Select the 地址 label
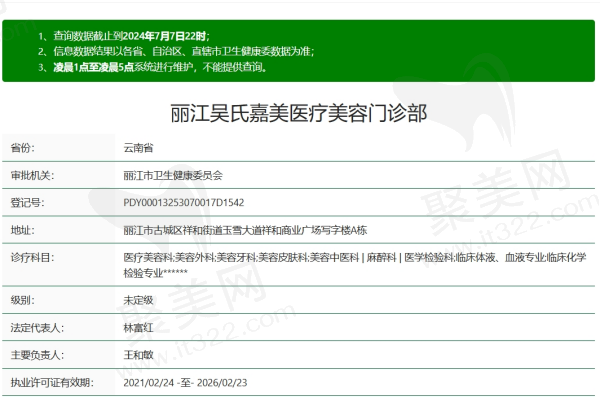600x406 pixels. tap(23, 230)
